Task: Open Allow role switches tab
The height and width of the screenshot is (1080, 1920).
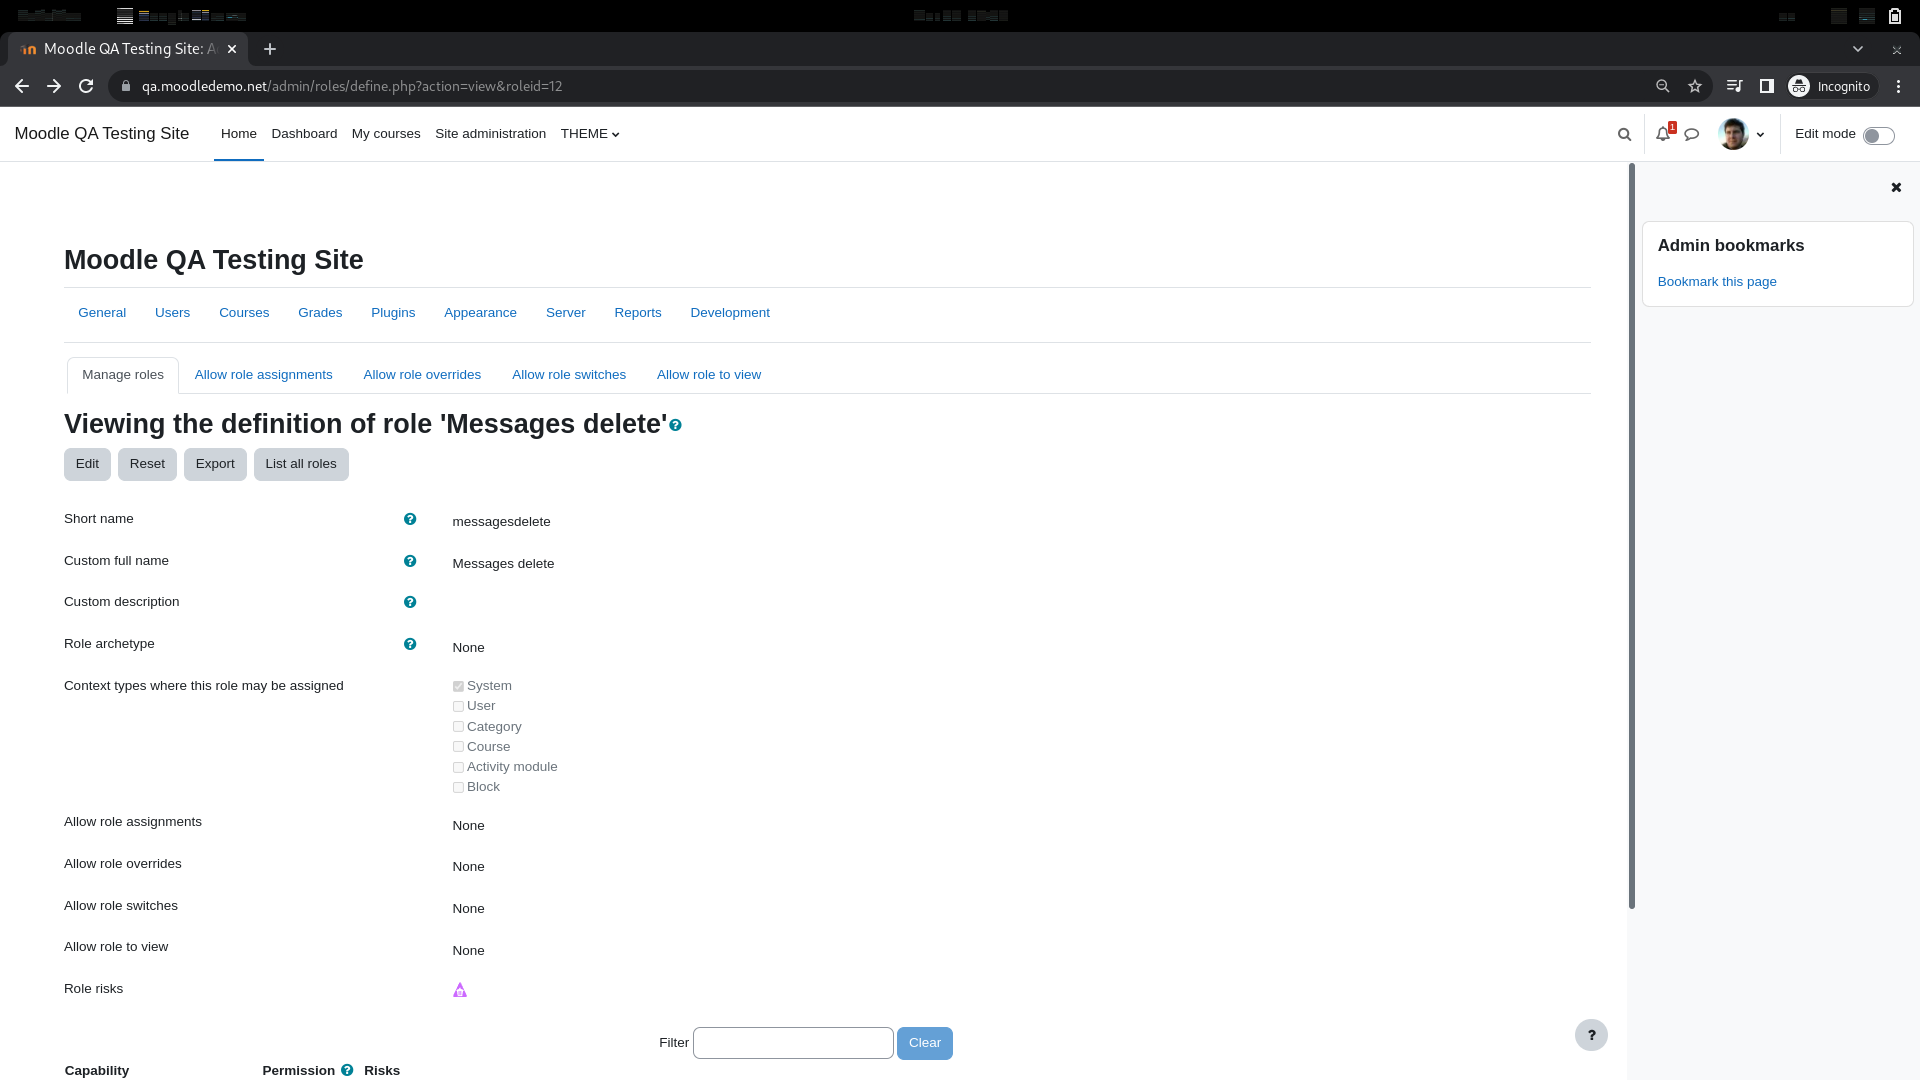Action: click(569, 375)
